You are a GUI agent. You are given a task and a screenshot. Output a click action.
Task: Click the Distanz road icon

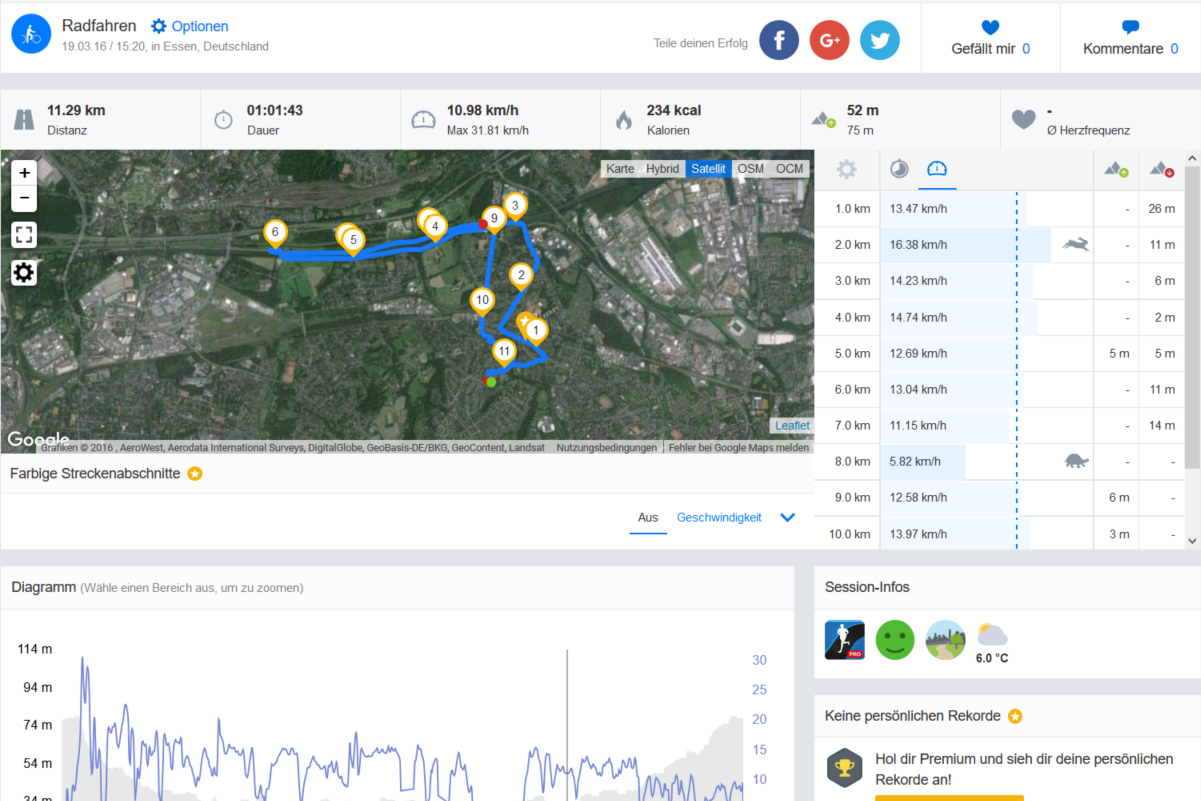click(24, 120)
